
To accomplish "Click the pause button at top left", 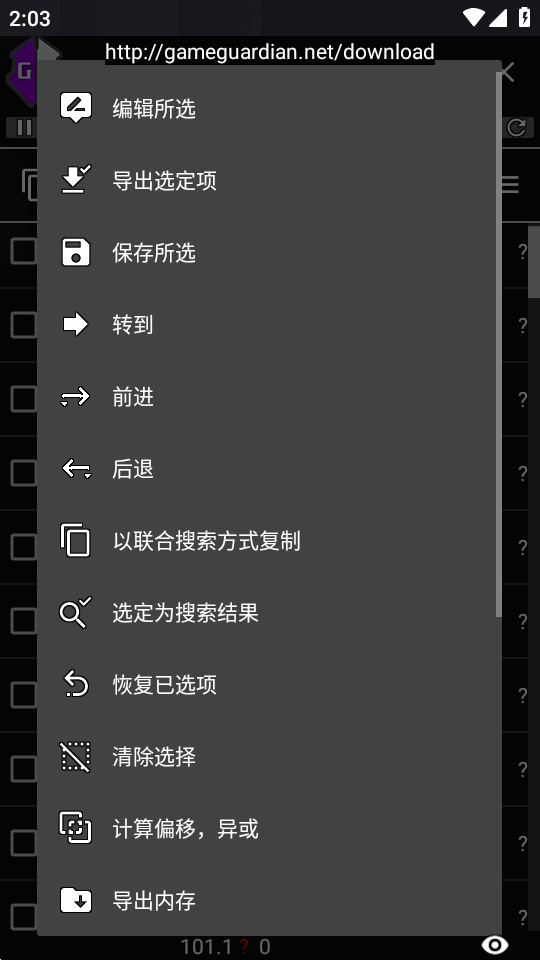I will pyautogui.click(x=23, y=127).
